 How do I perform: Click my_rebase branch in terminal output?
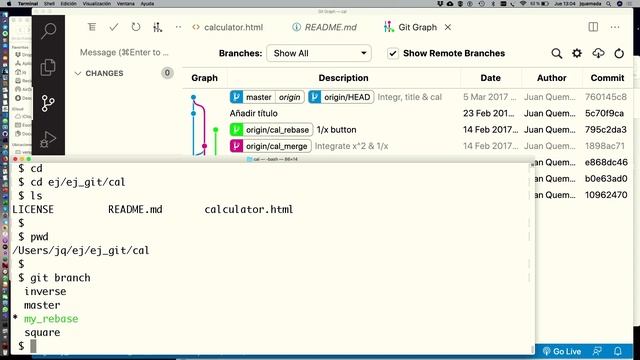51,319
